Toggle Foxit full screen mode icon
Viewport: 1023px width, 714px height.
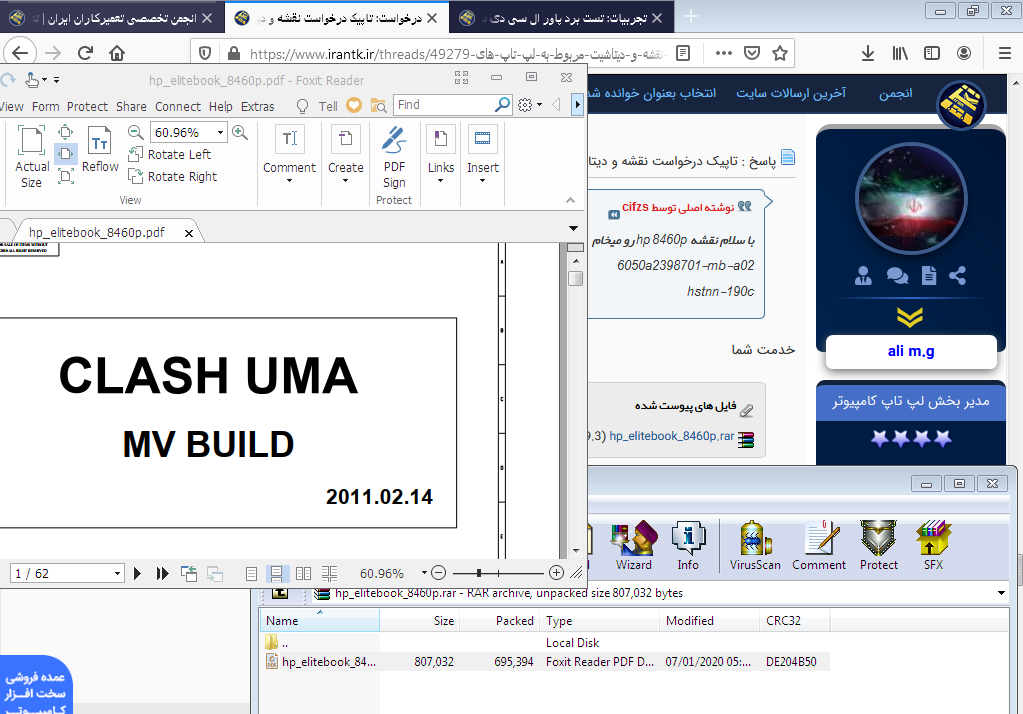[461, 78]
